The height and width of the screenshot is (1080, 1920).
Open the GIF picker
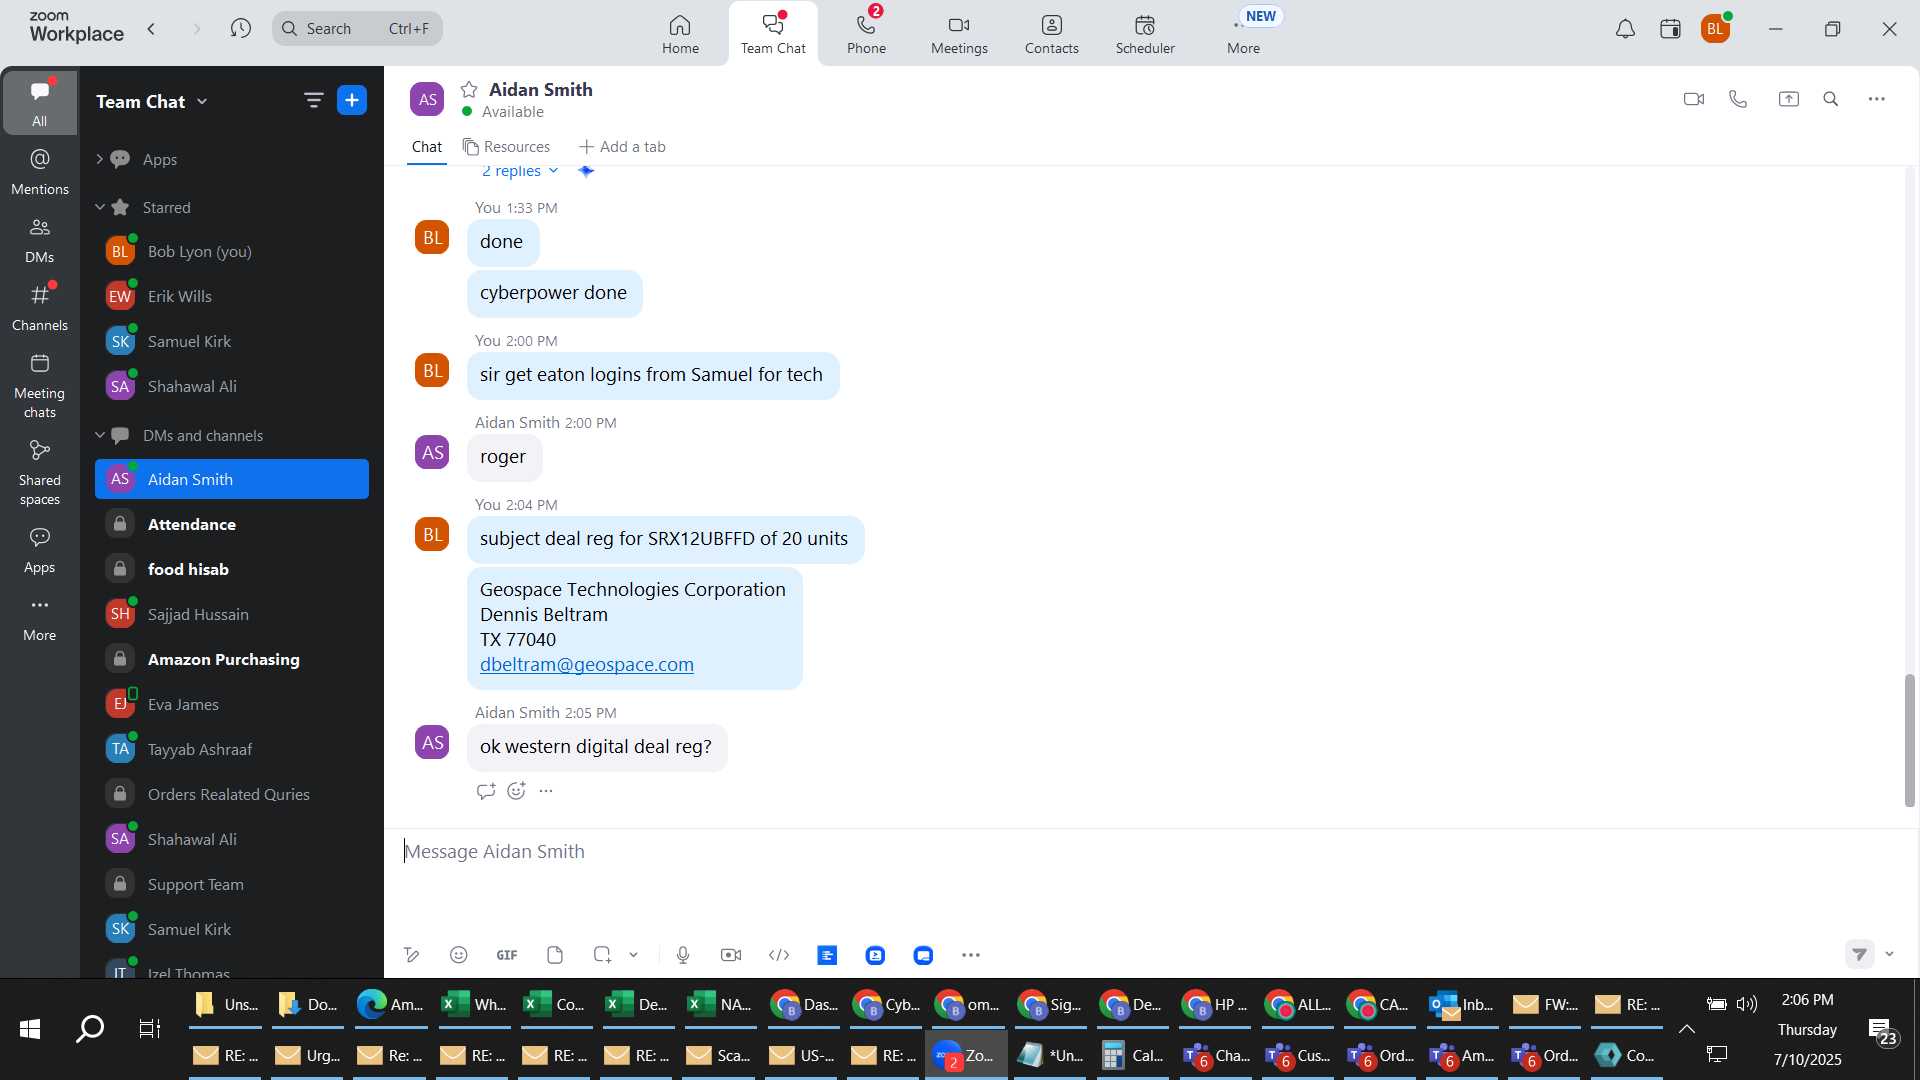pos(507,956)
